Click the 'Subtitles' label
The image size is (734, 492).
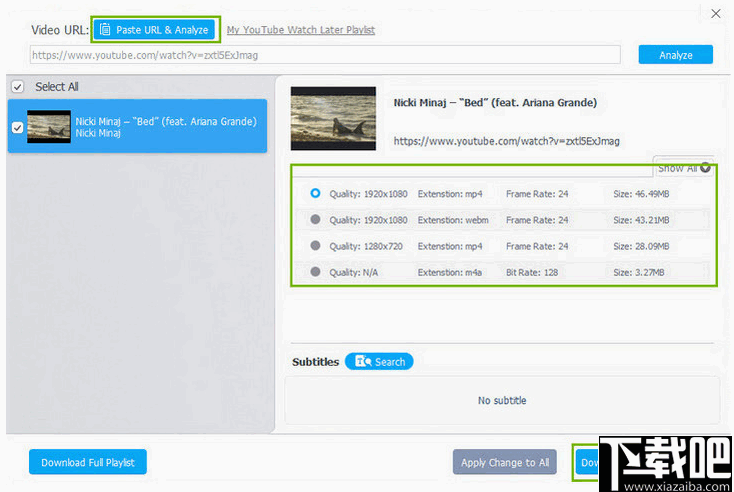click(315, 362)
